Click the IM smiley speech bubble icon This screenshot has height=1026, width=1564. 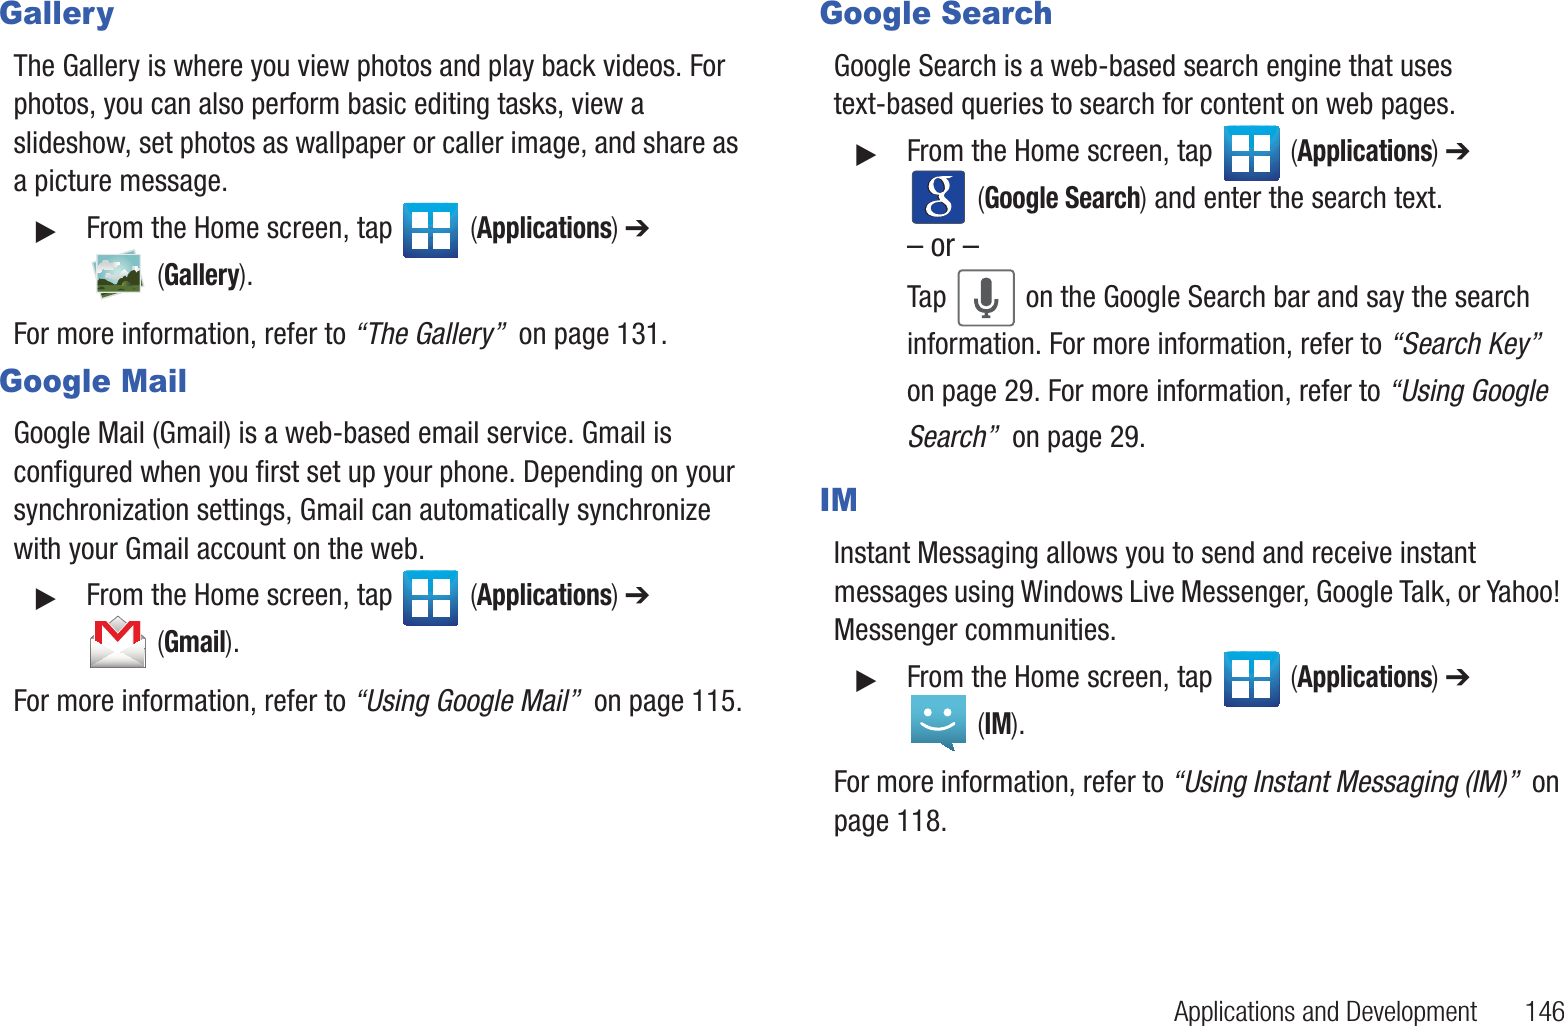click(x=938, y=722)
